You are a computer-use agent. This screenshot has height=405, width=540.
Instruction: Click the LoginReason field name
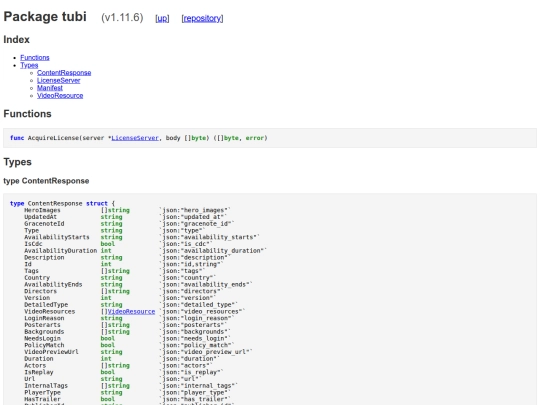tap(44, 318)
